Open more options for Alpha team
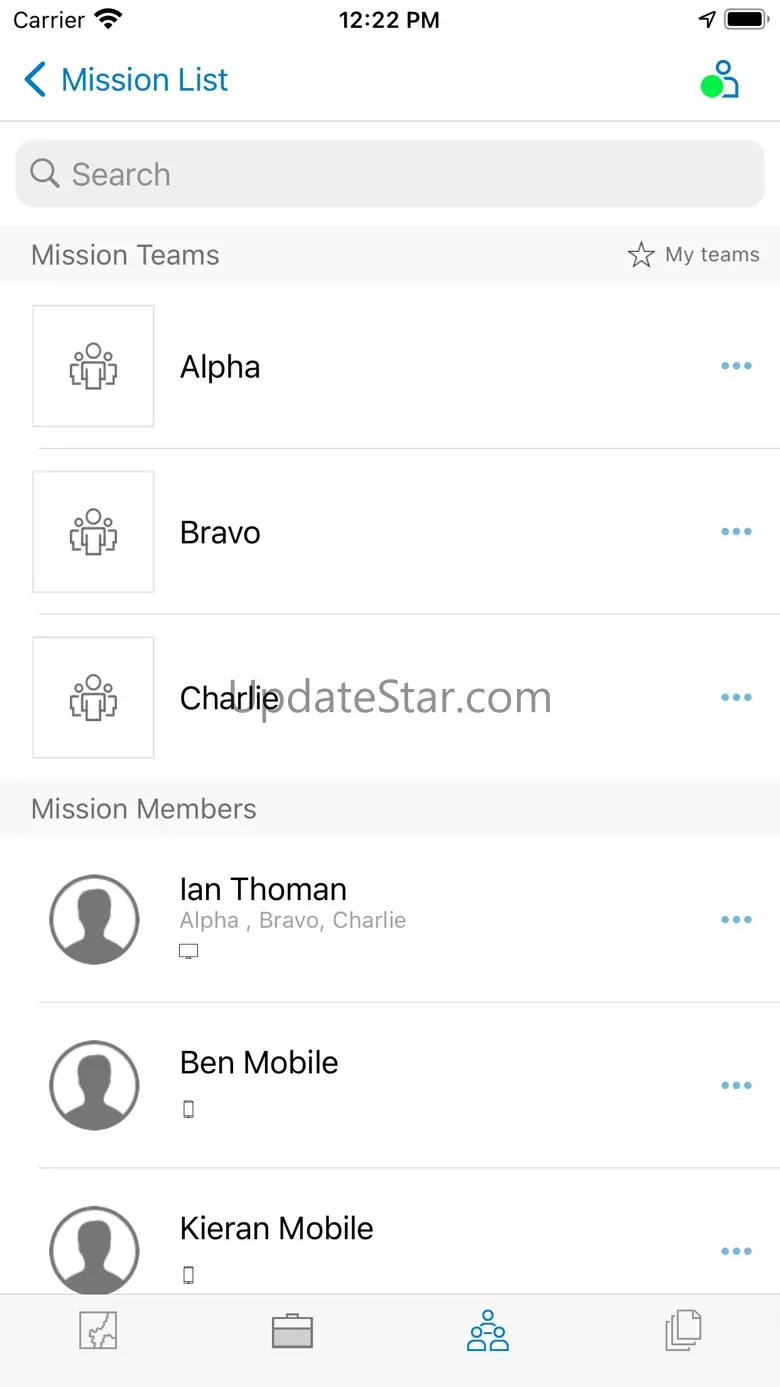The height and width of the screenshot is (1387, 780). pyautogui.click(x=736, y=366)
